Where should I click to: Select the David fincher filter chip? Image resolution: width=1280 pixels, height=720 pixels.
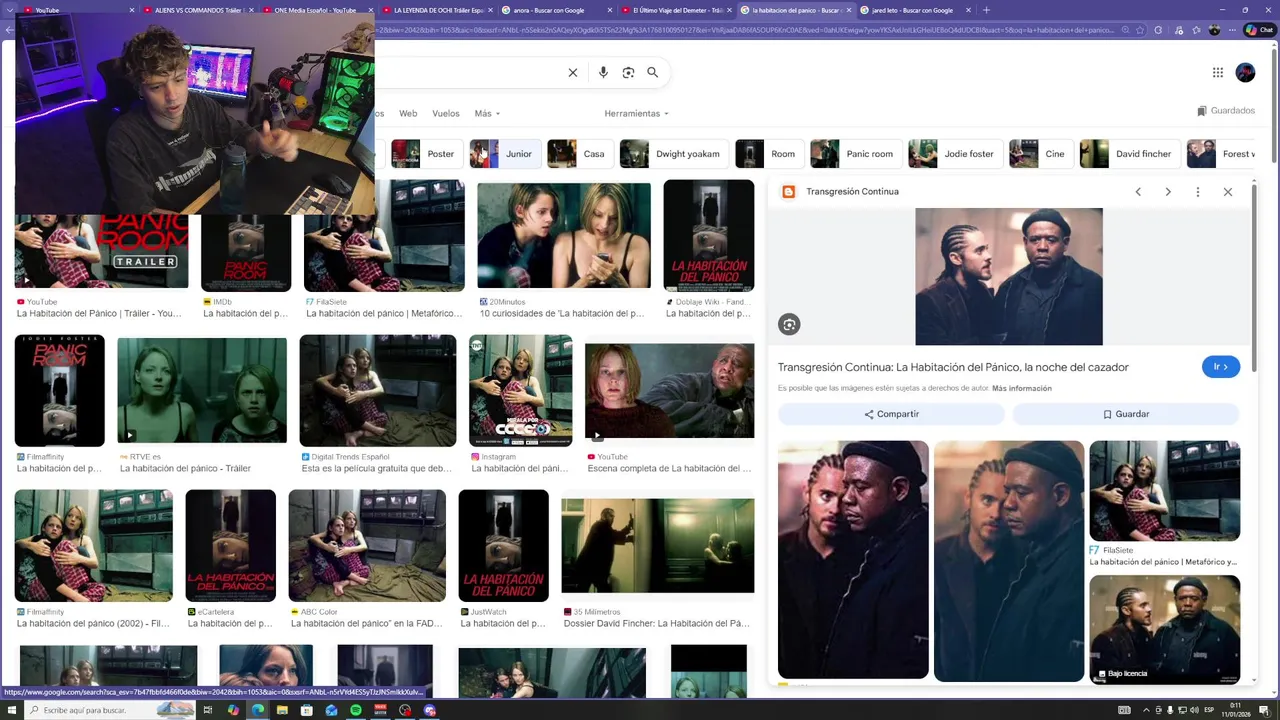pyautogui.click(x=1130, y=154)
